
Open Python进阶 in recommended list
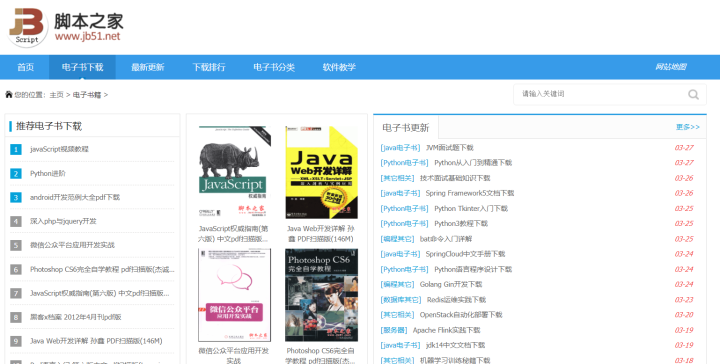pos(48,174)
